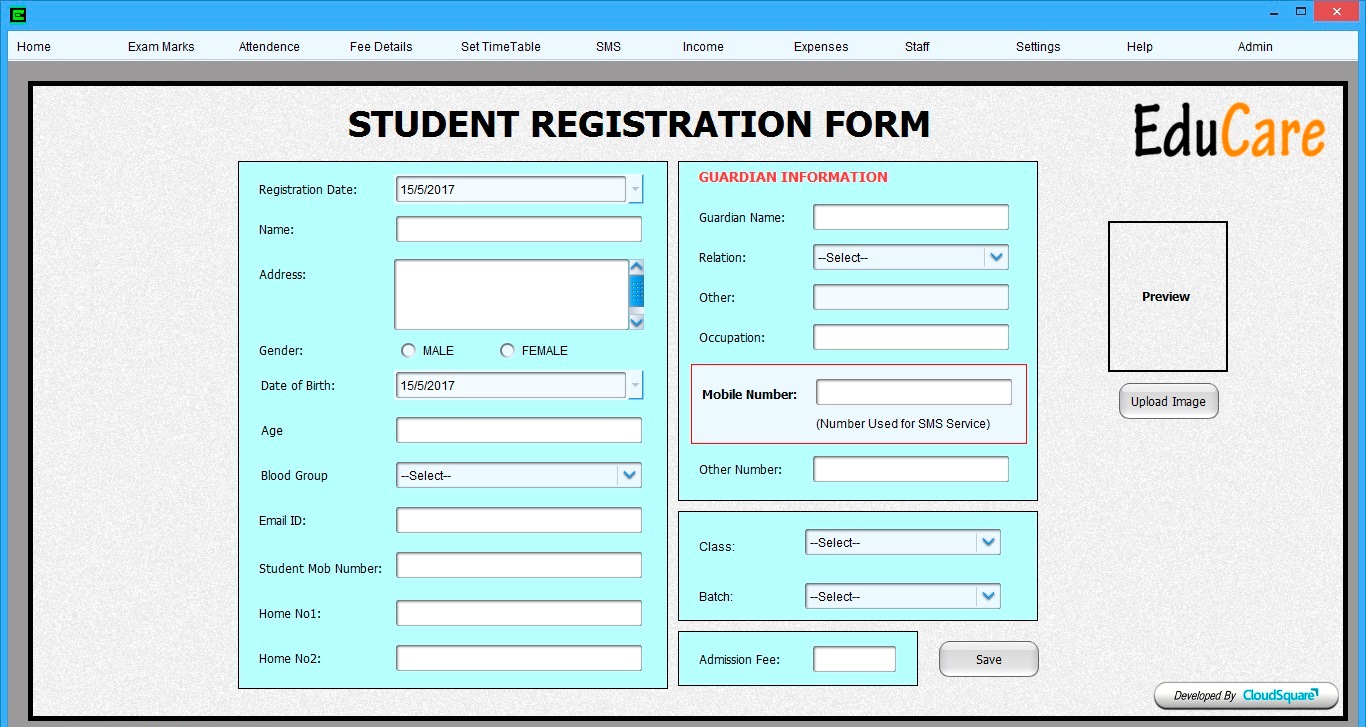This screenshot has width=1366, height=727.
Task: Click the Developed By CloudSquare badge
Action: (1246, 695)
